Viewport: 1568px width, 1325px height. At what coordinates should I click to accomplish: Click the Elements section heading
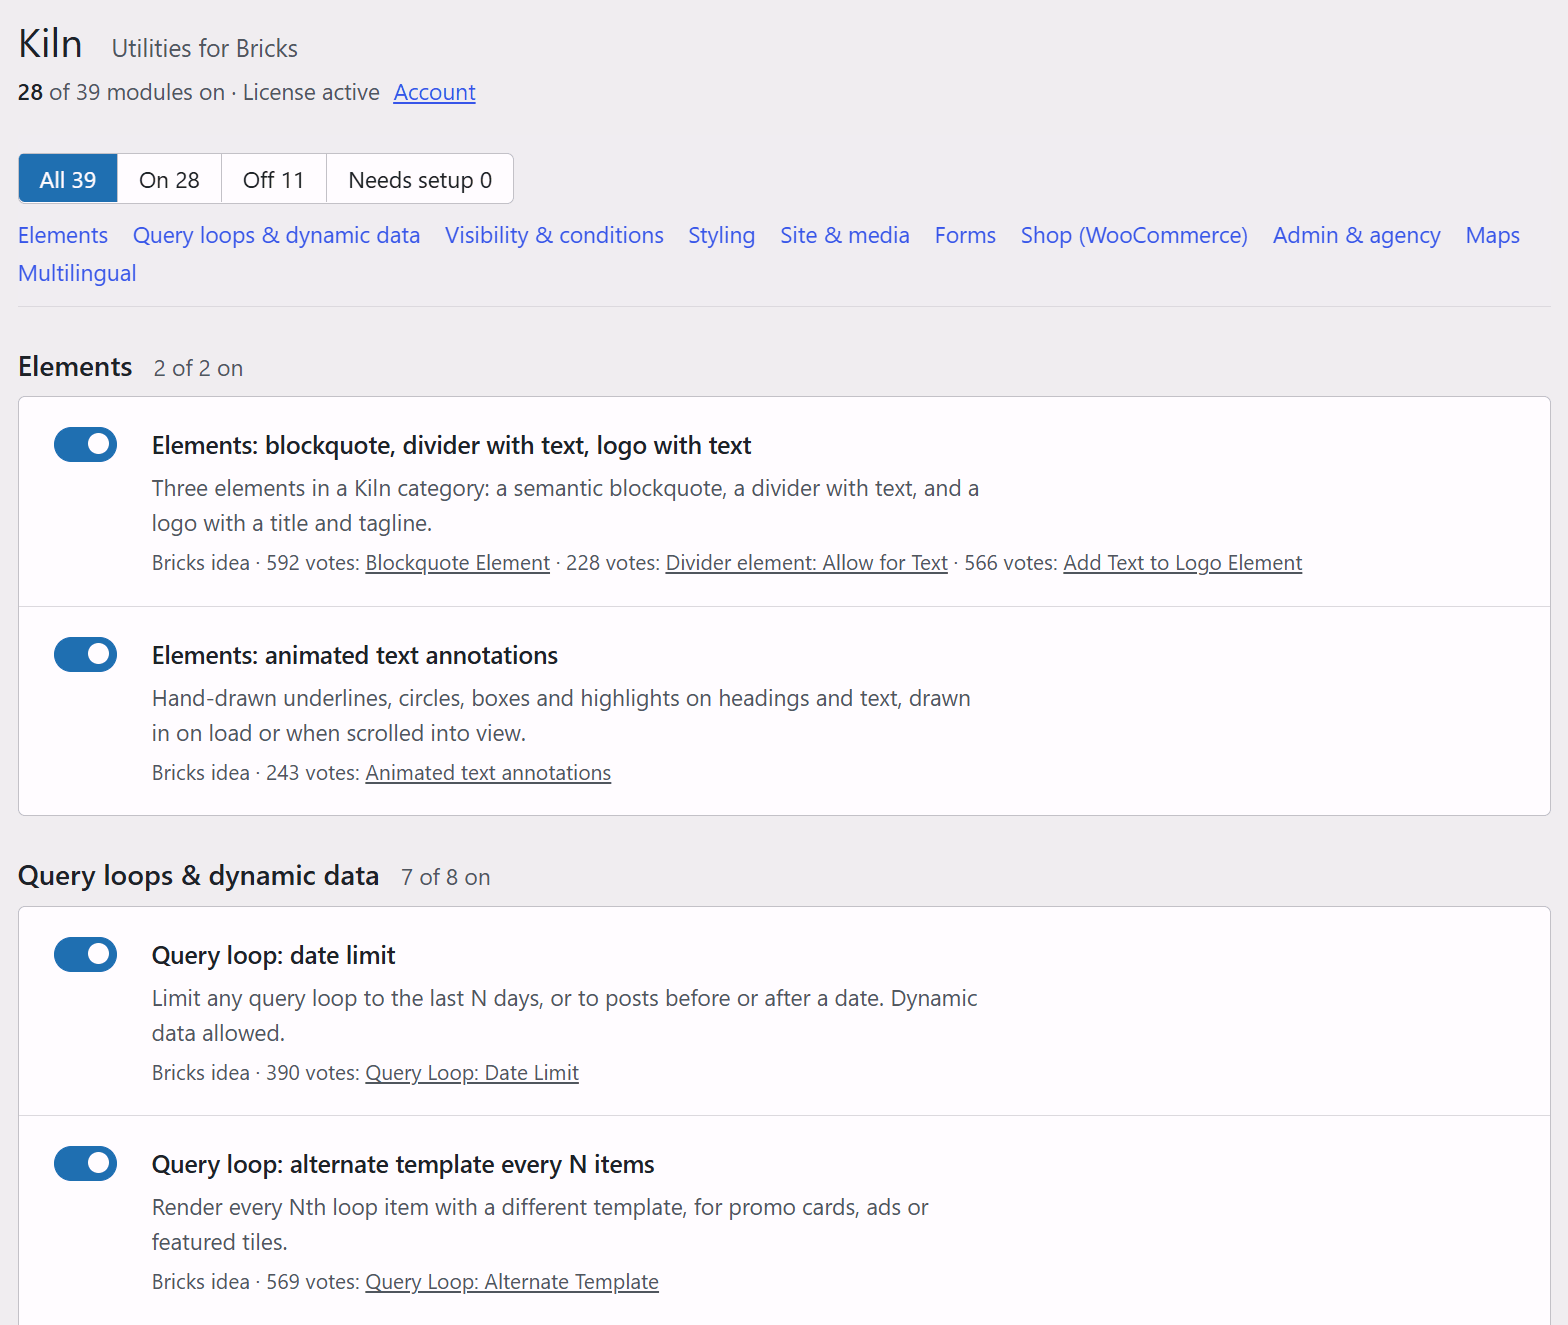tap(75, 367)
